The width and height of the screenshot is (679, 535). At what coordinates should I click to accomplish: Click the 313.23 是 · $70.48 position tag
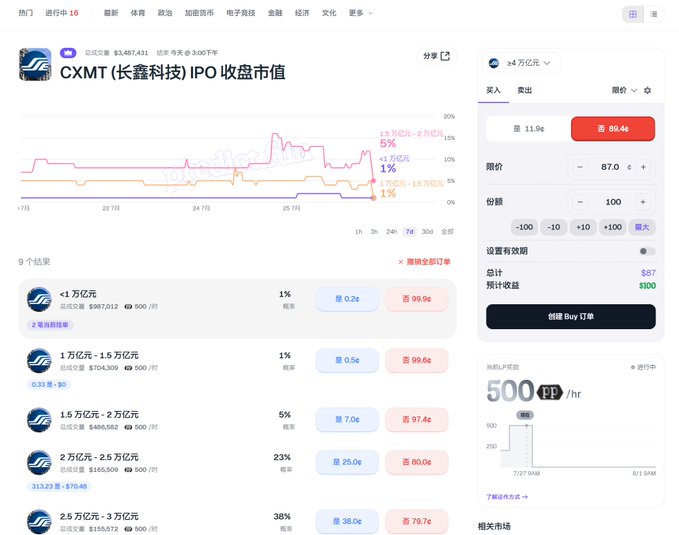[59, 486]
